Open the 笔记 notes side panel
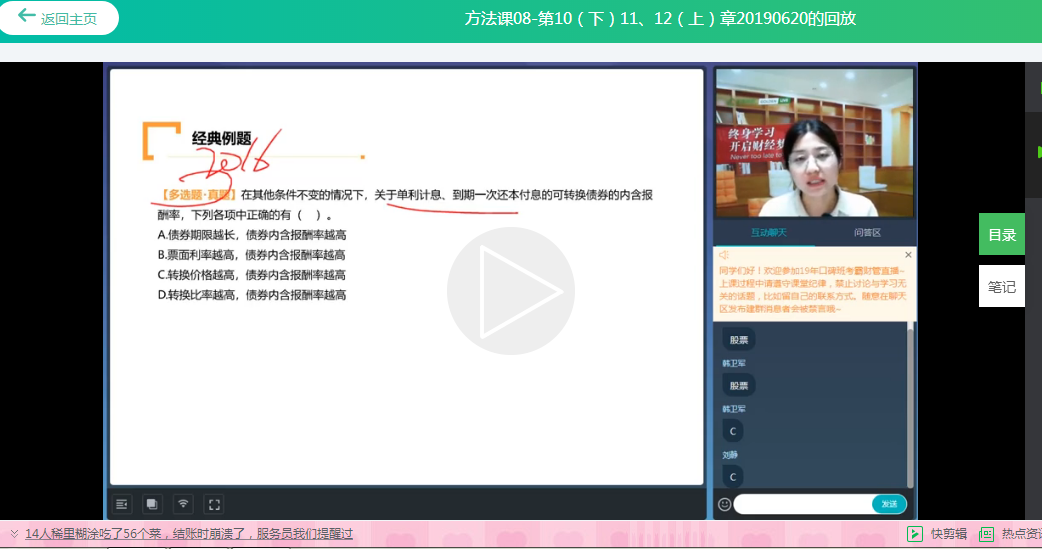 tap(1001, 287)
